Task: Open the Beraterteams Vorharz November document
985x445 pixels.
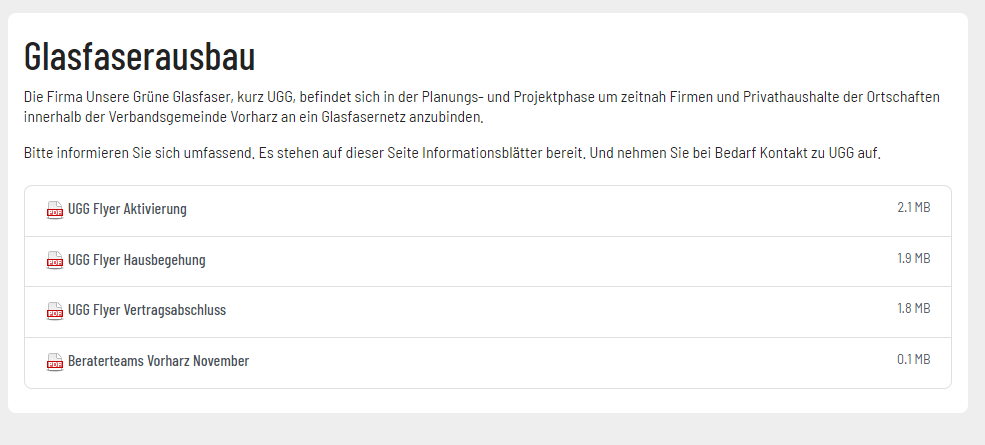Action: pyautogui.click(x=158, y=362)
